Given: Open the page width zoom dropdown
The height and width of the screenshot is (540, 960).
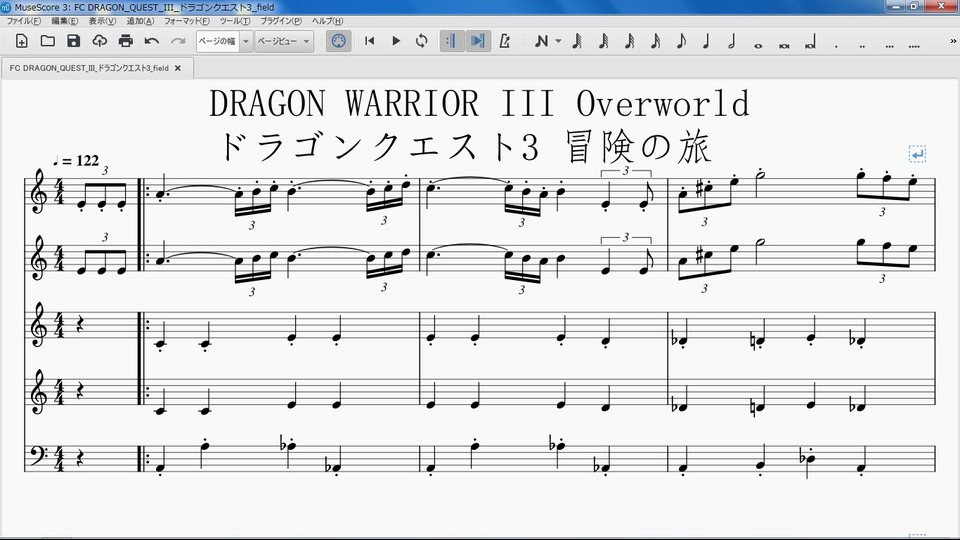Looking at the screenshot, I should tap(246, 41).
